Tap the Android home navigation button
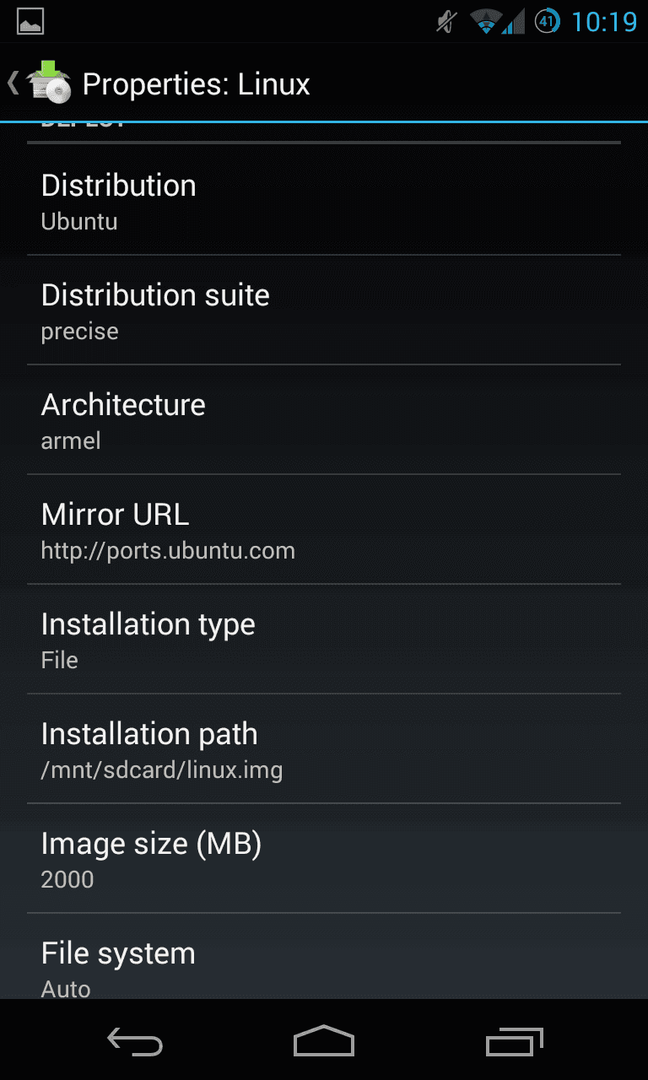 coord(324,1040)
